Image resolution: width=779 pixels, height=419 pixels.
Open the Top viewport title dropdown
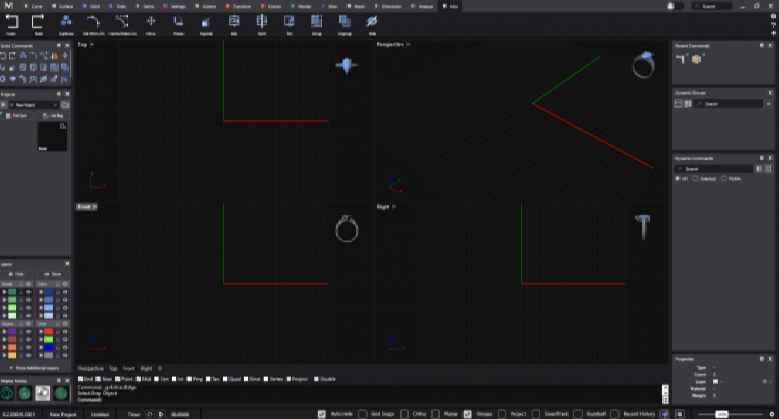[85, 44]
